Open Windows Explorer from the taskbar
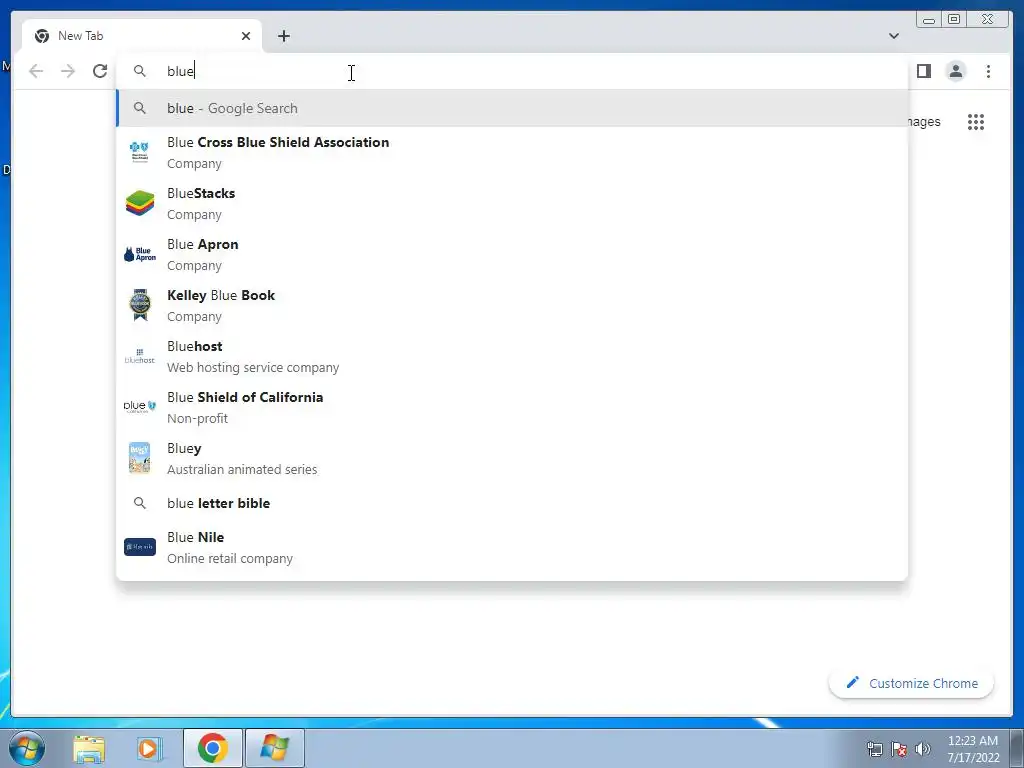Image resolution: width=1024 pixels, height=768 pixels. pos(89,748)
